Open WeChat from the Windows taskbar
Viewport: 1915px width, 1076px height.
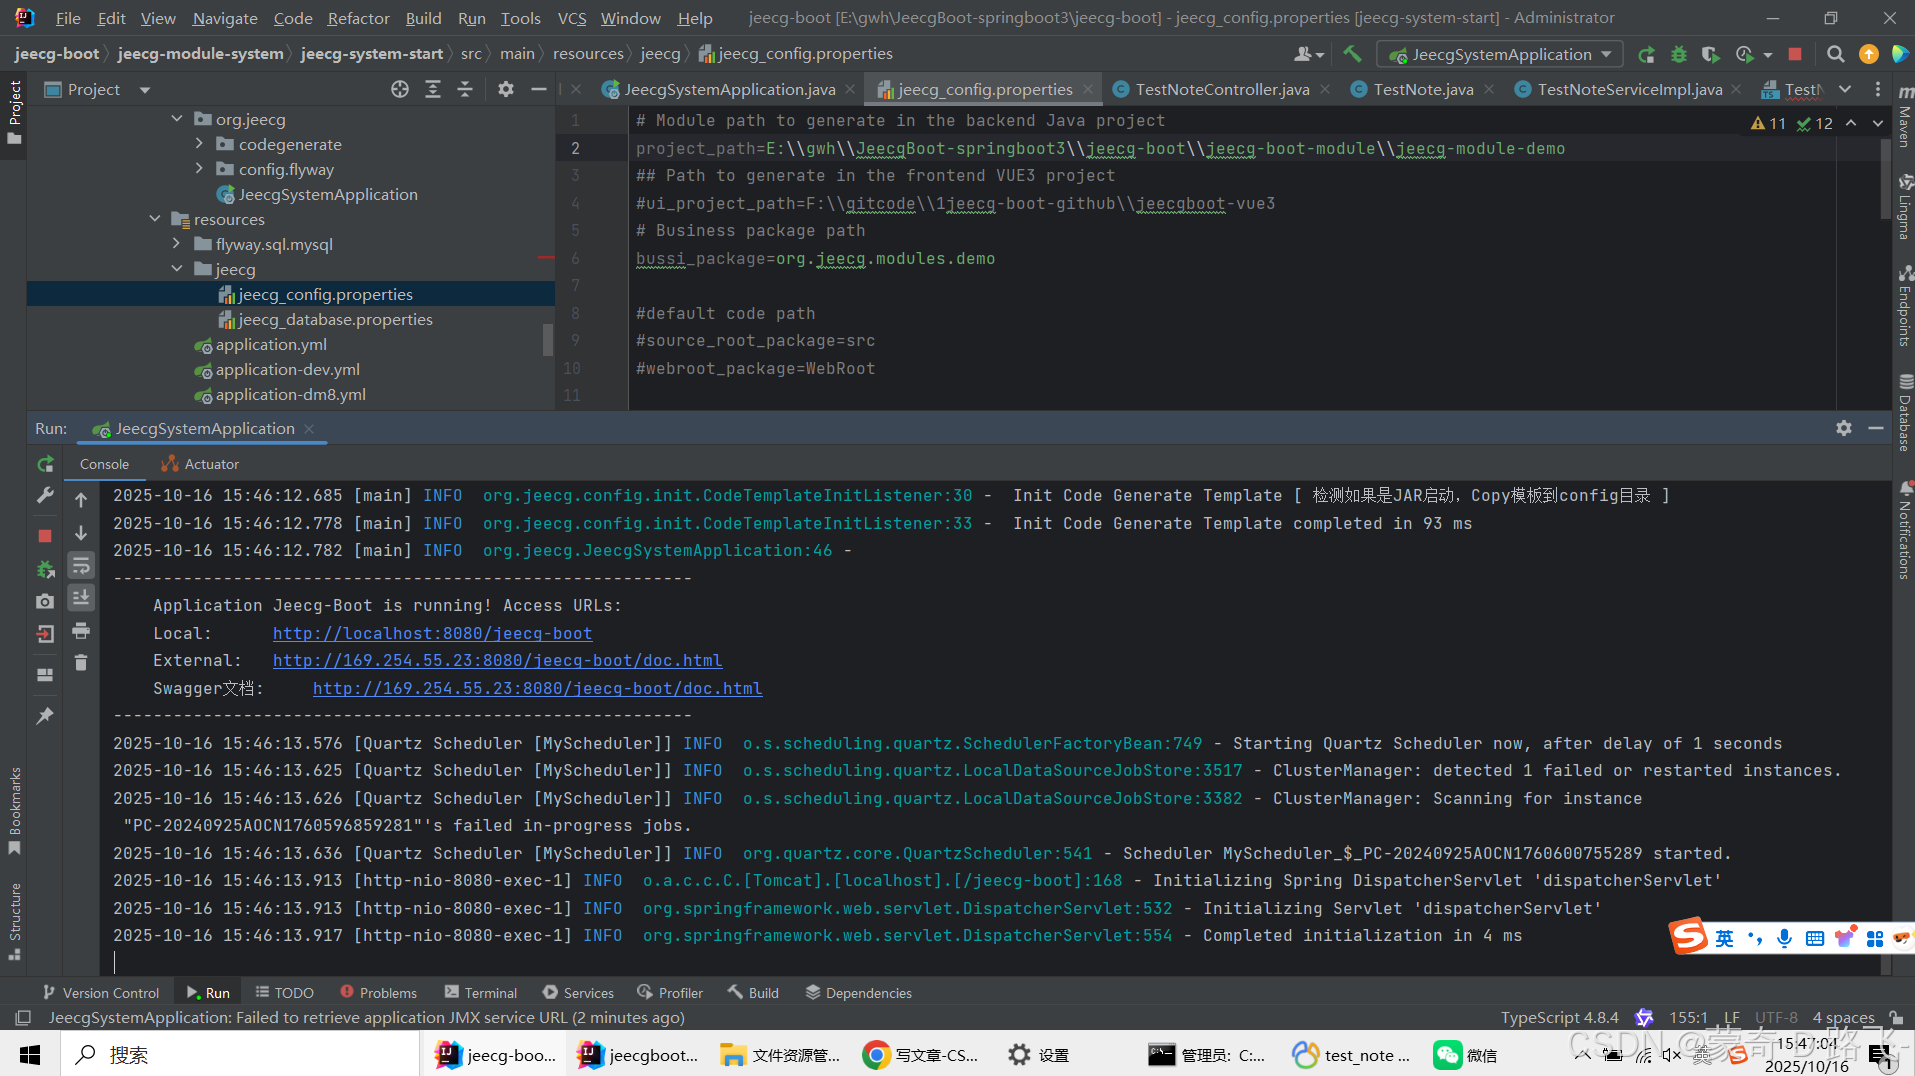click(x=1466, y=1054)
